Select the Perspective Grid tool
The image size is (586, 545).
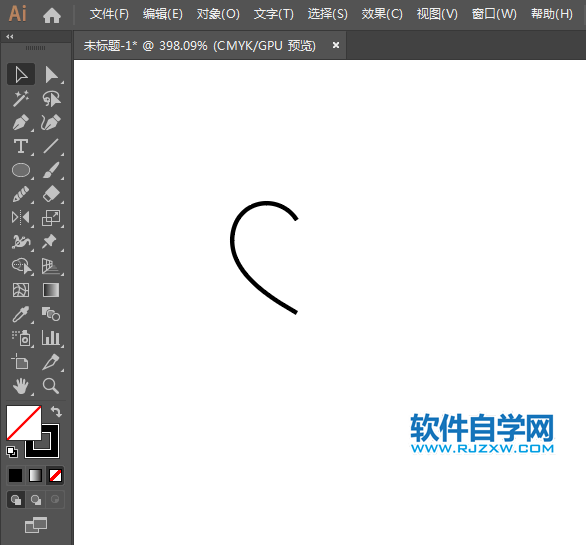click(x=51, y=266)
